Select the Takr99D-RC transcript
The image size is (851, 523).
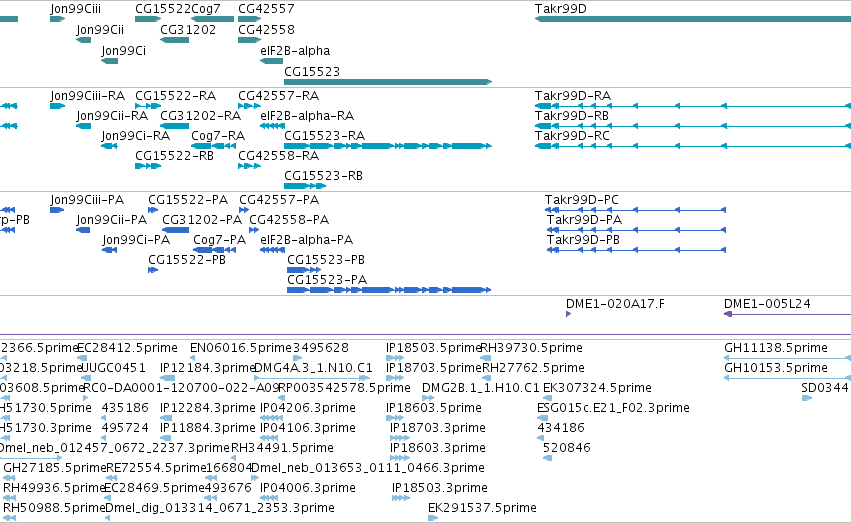pyautogui.click(x=693, y=146)
